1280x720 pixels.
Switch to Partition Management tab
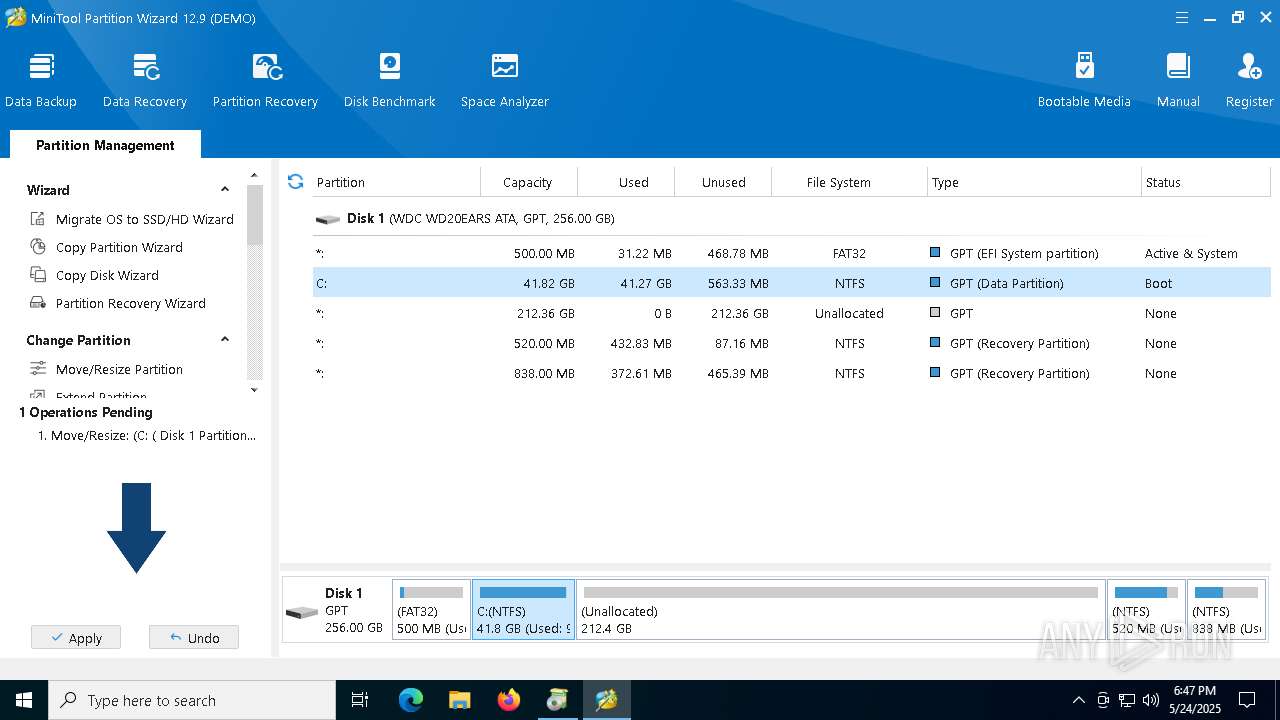[x=105, y=145]
